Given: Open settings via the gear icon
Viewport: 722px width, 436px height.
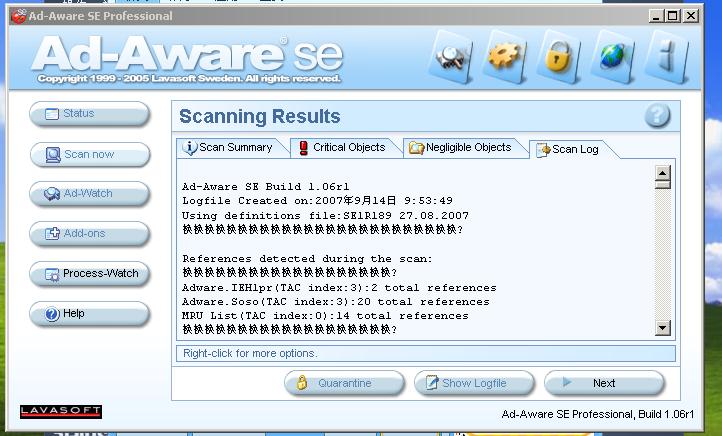Looking at the screenshot, I should [x=505, y=57].
